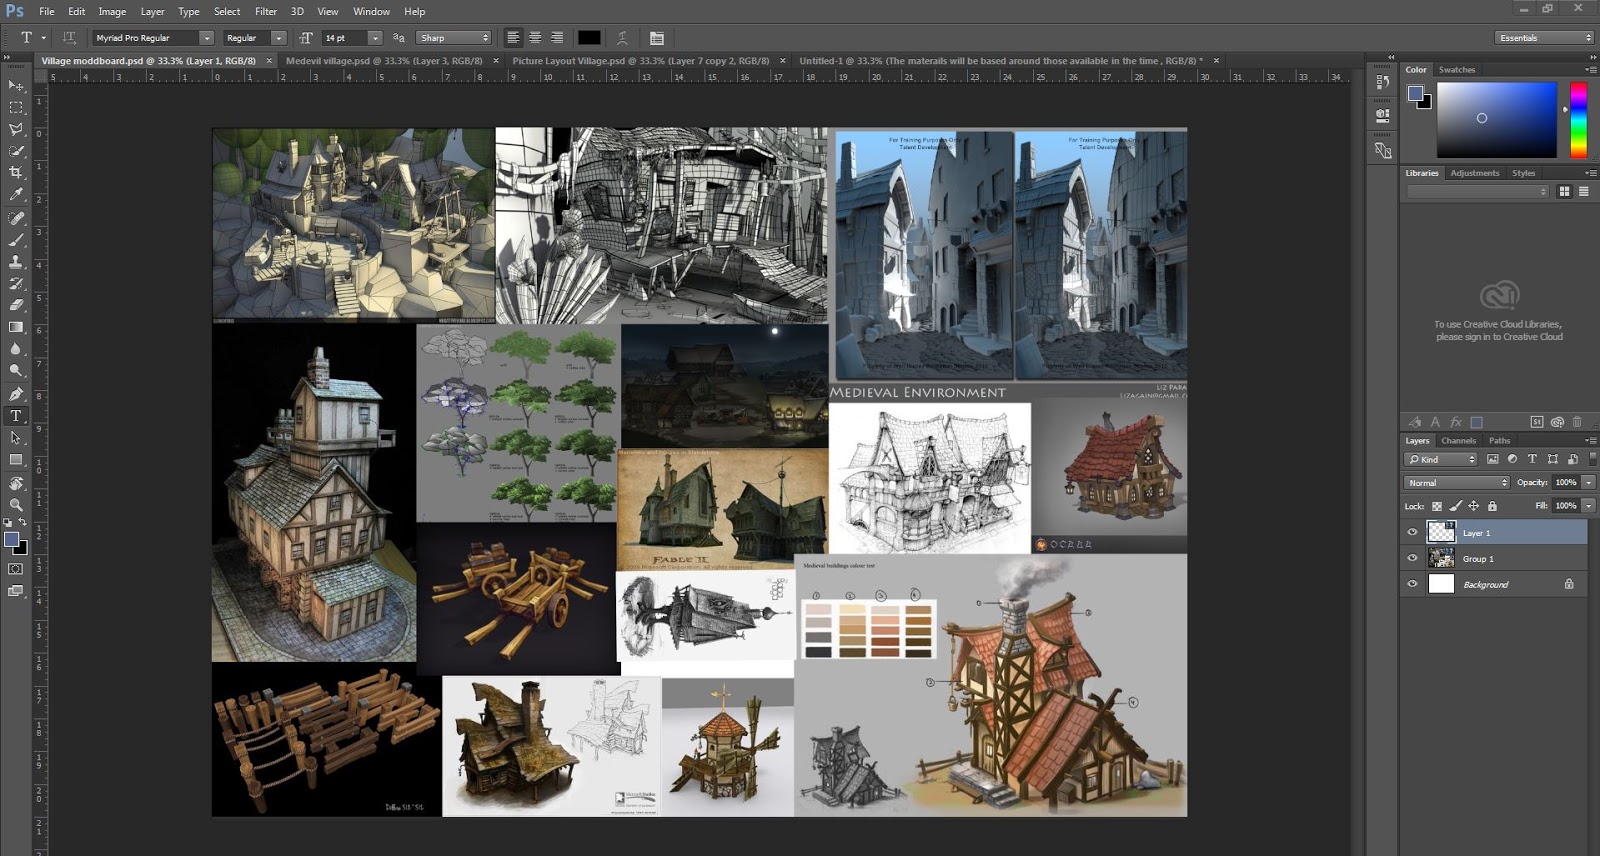Image resolution: width=1600 pixels, height=856 pixels.
Task: Open the Filter menu
Action: [x=266, y=11]
